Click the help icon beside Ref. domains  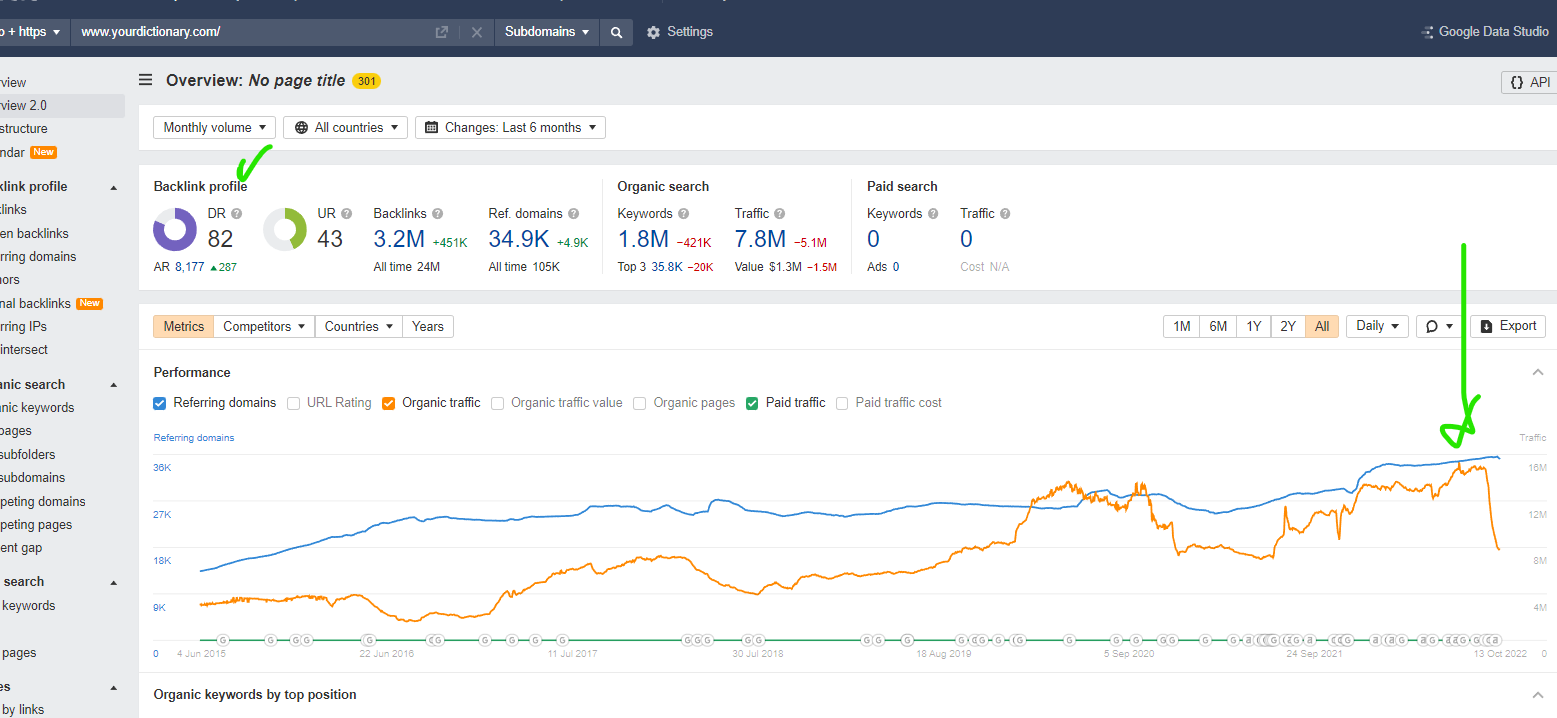(573, 213)
